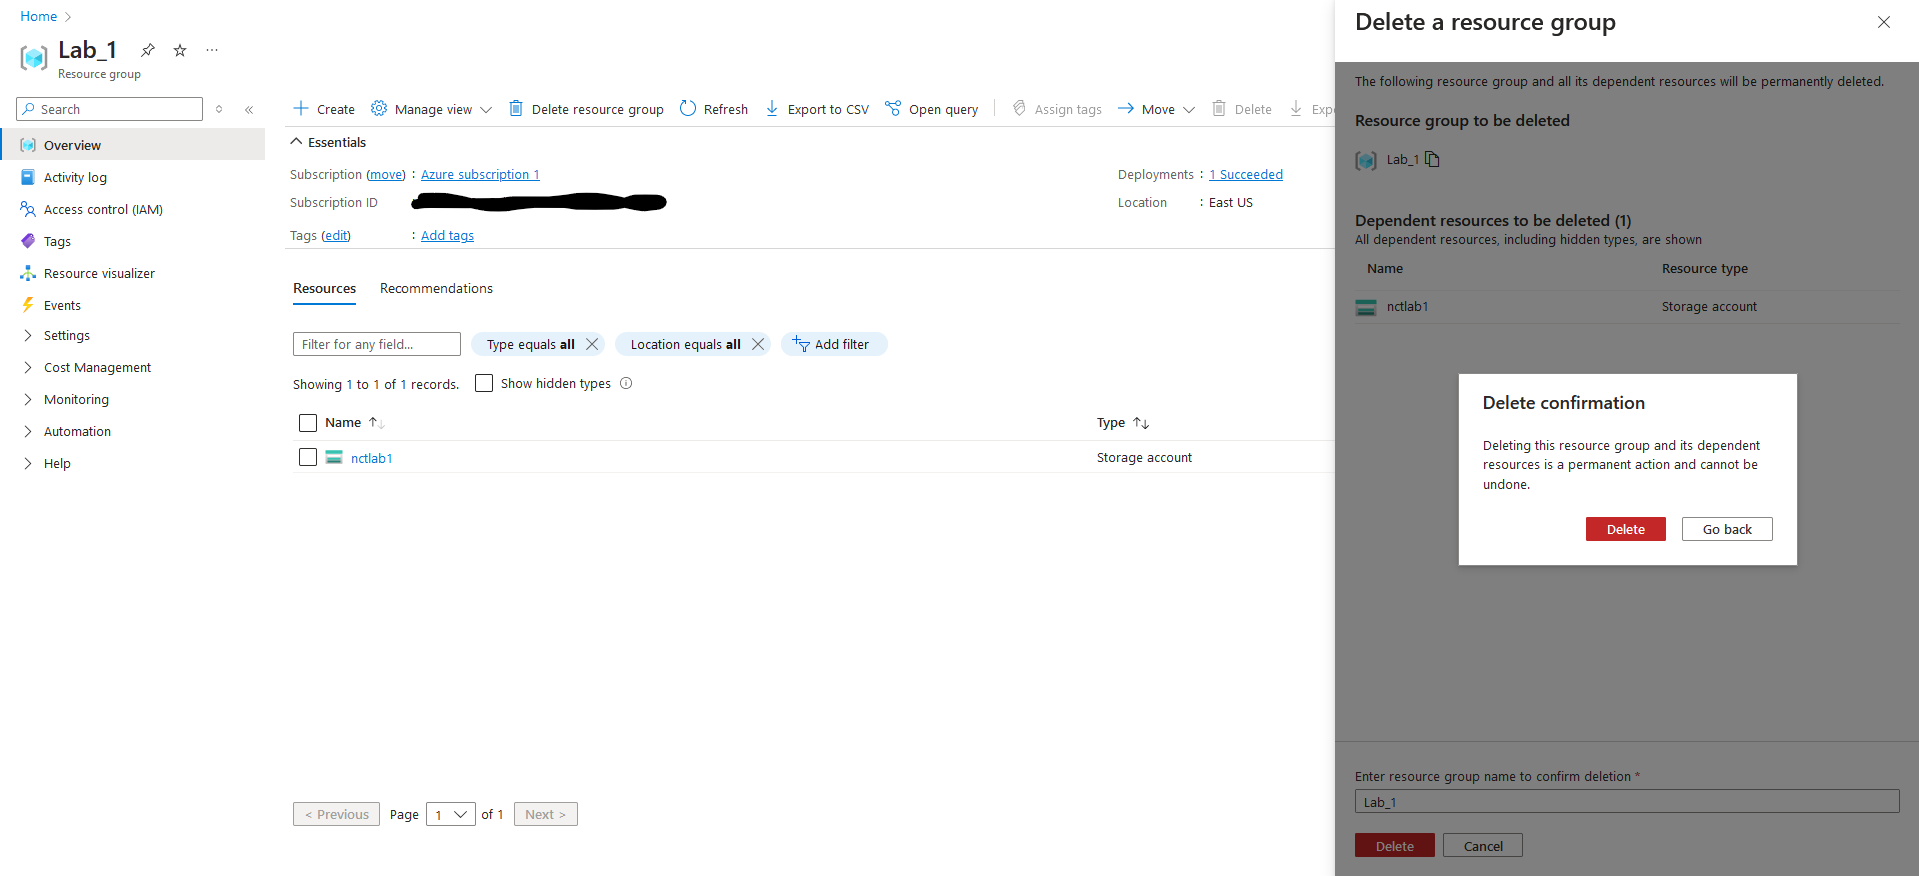Screen dimensions: 1919x876
Task: Click Cancel in the delete panel
Action: 1483,846
